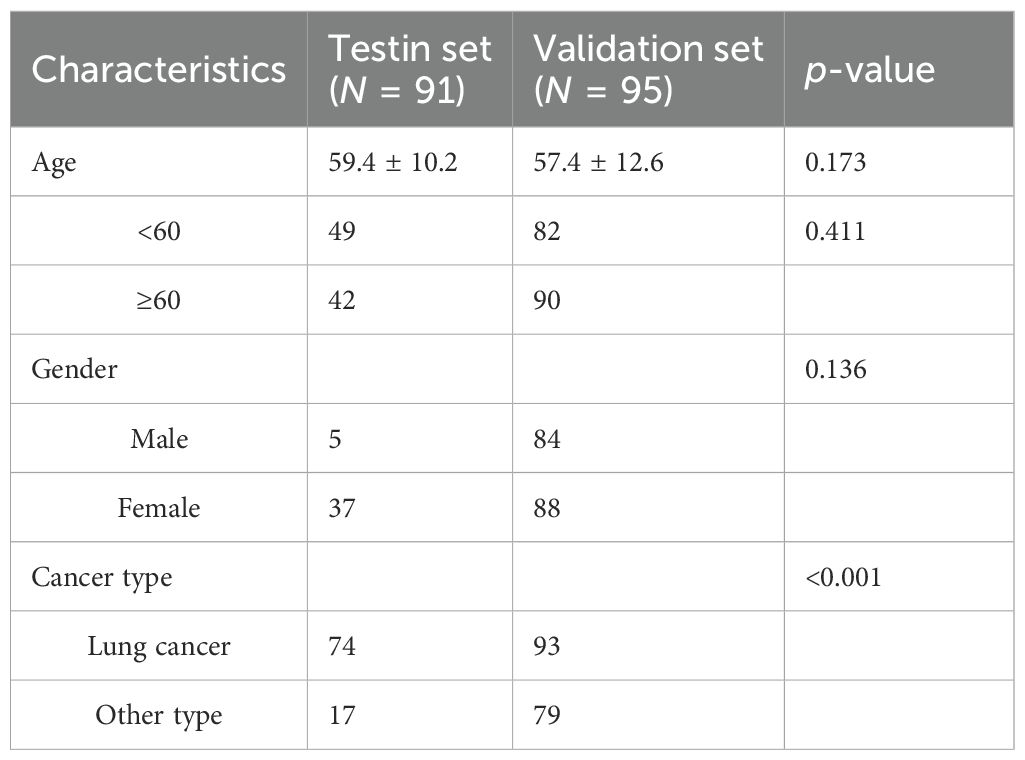Select the Gender row label
1025x760 pixels.
[74, 370]
